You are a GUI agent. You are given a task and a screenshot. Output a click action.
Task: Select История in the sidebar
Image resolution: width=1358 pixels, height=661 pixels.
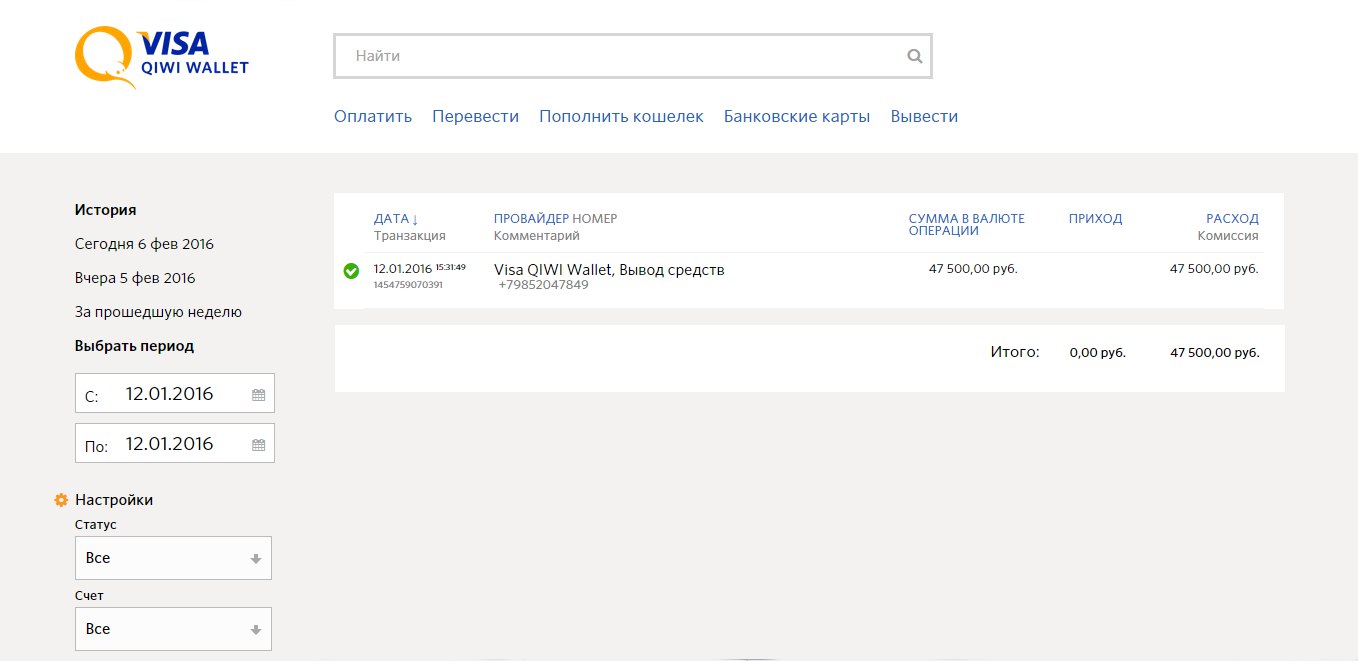pyautogui.click(x=105, y=210)
